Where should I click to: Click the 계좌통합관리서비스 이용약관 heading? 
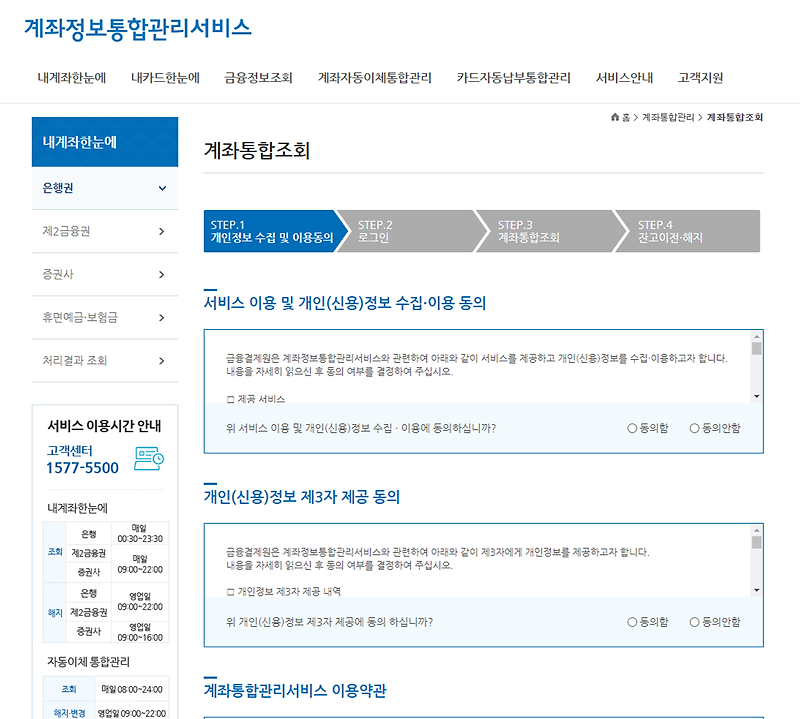(x=295, y=691)
